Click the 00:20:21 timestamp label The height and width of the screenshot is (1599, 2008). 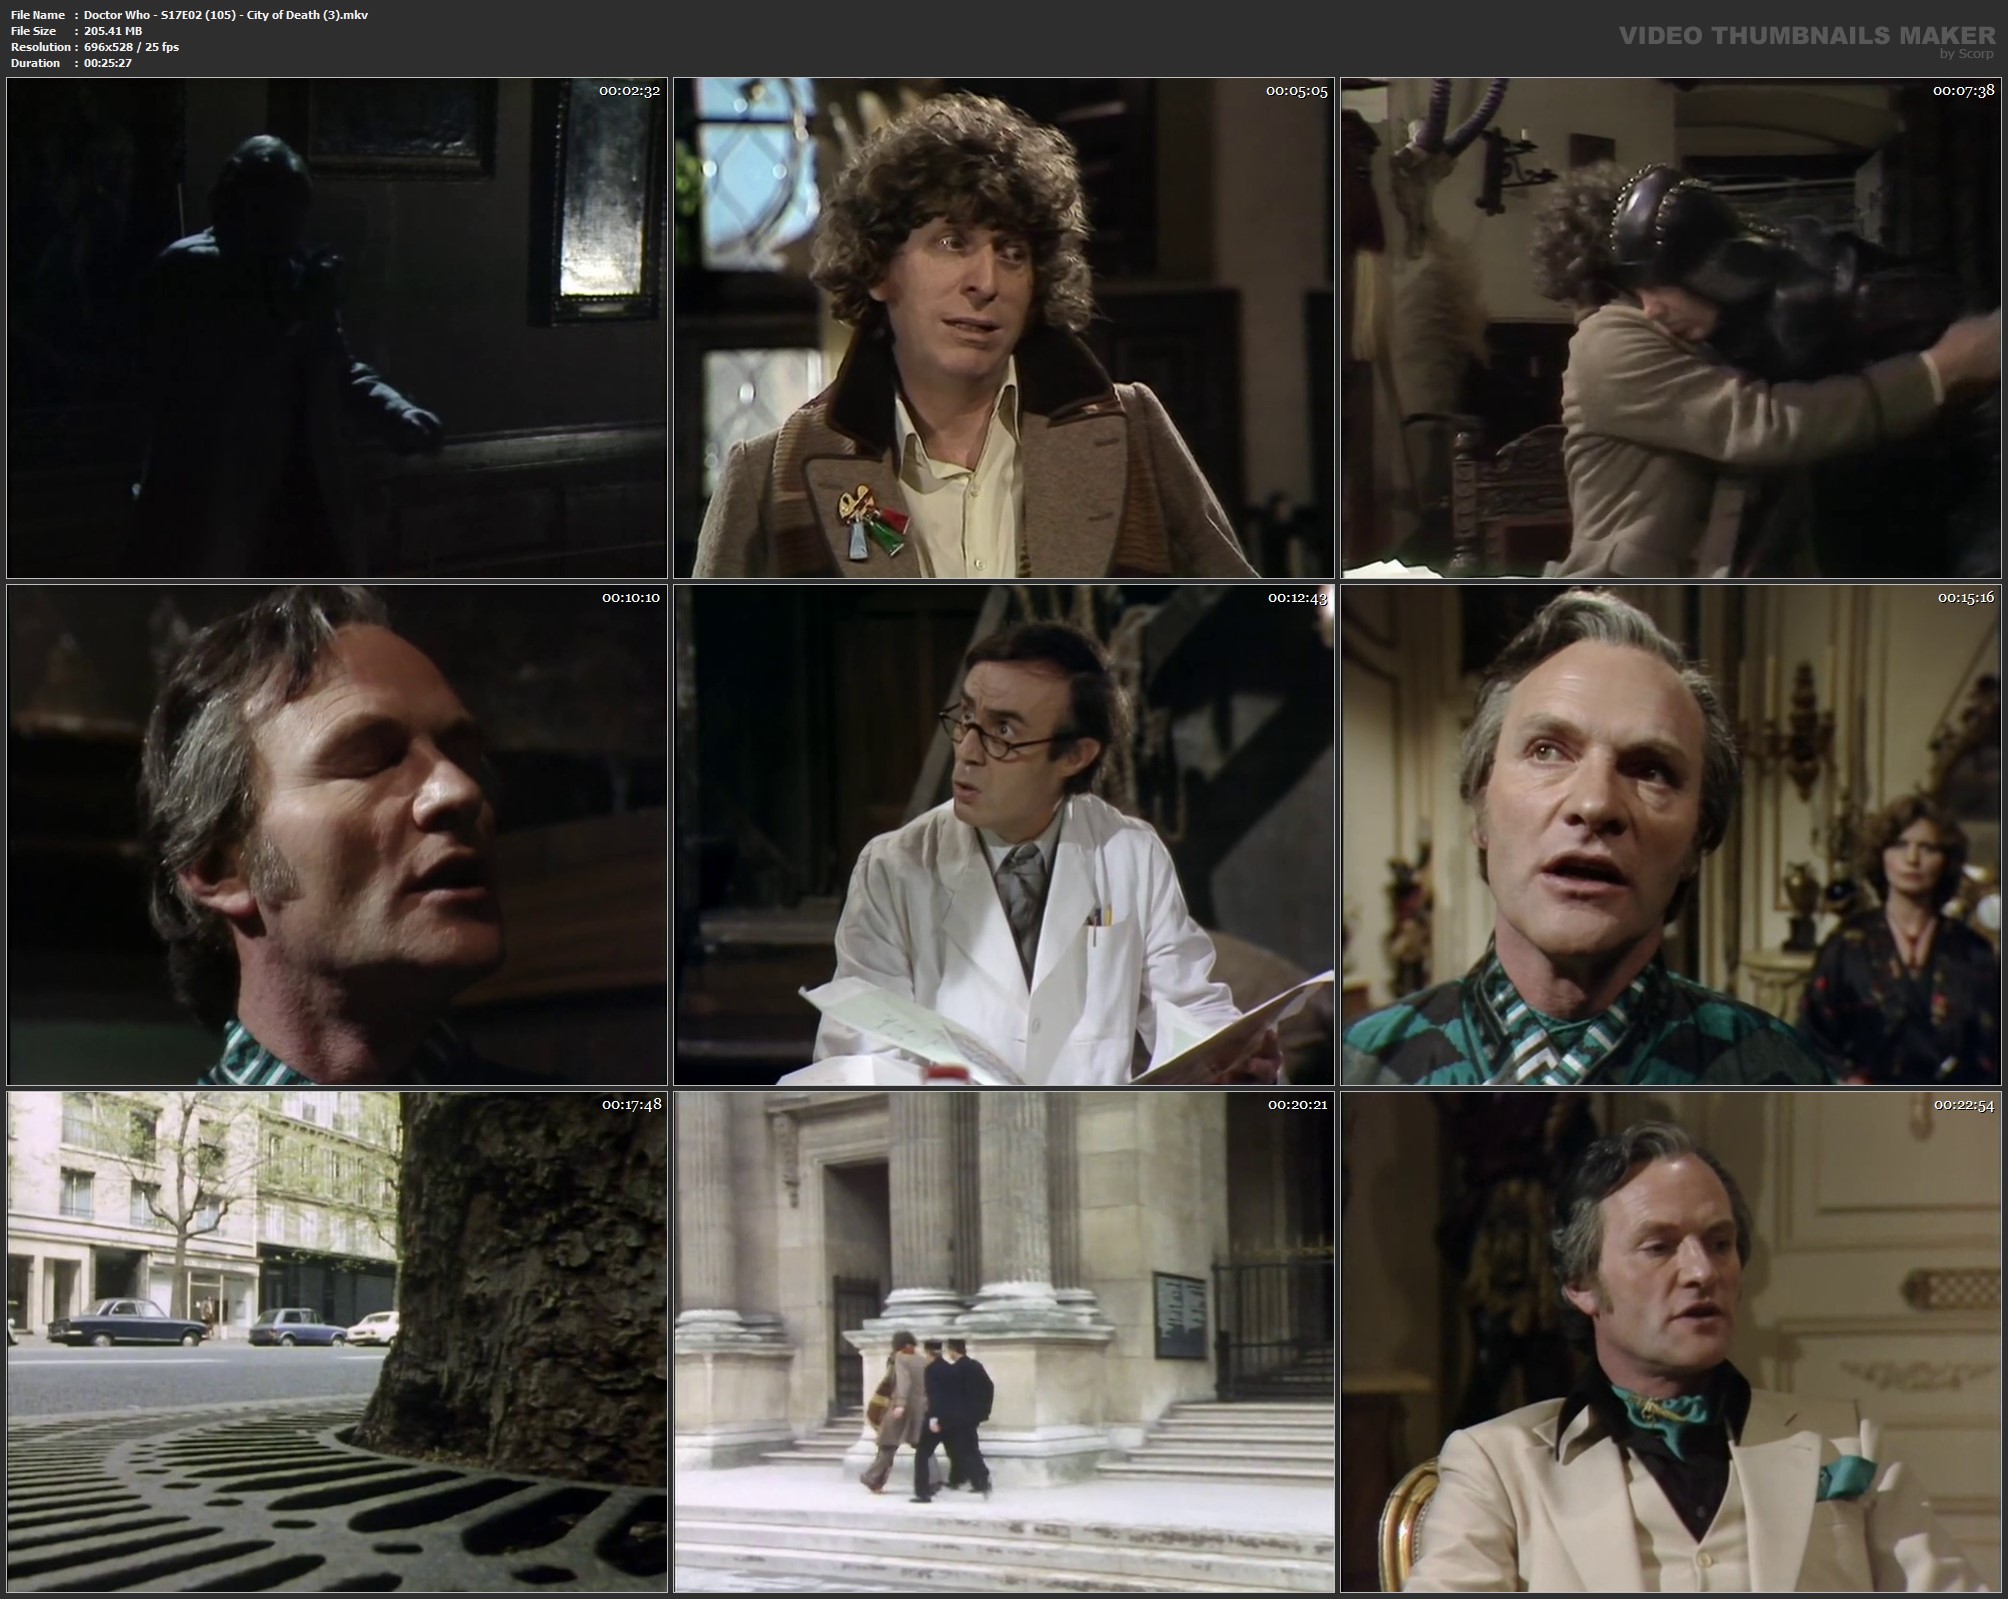[x=1297, y=1105]
